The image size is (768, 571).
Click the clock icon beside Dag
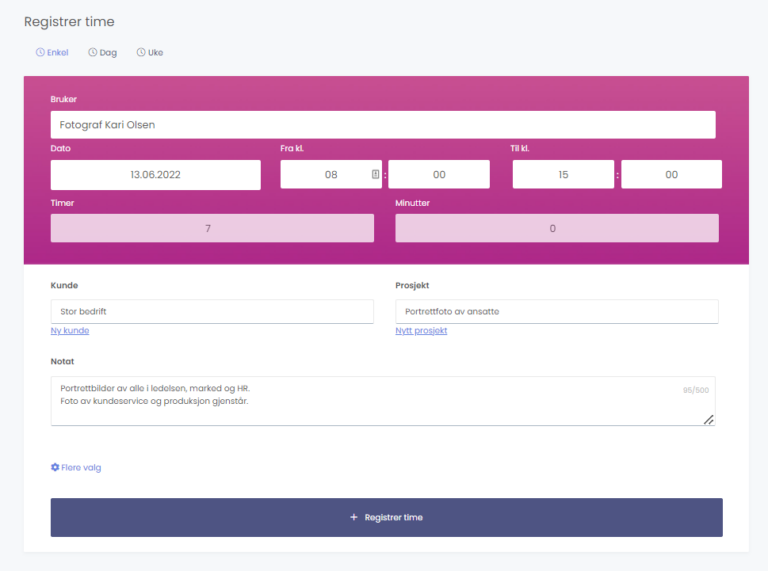92,52
